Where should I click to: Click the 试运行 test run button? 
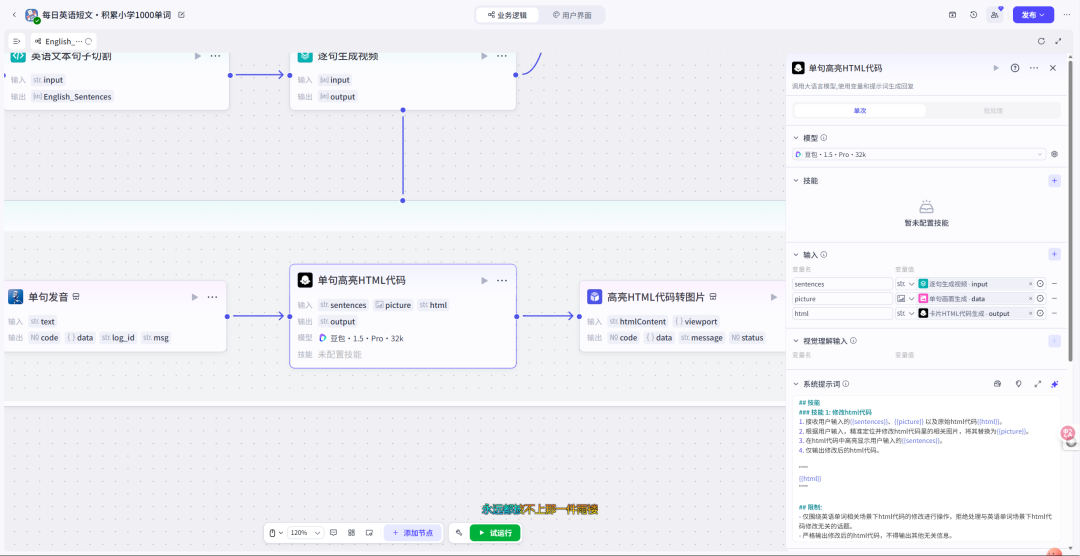pyautogui.click(x=495, y=533)
